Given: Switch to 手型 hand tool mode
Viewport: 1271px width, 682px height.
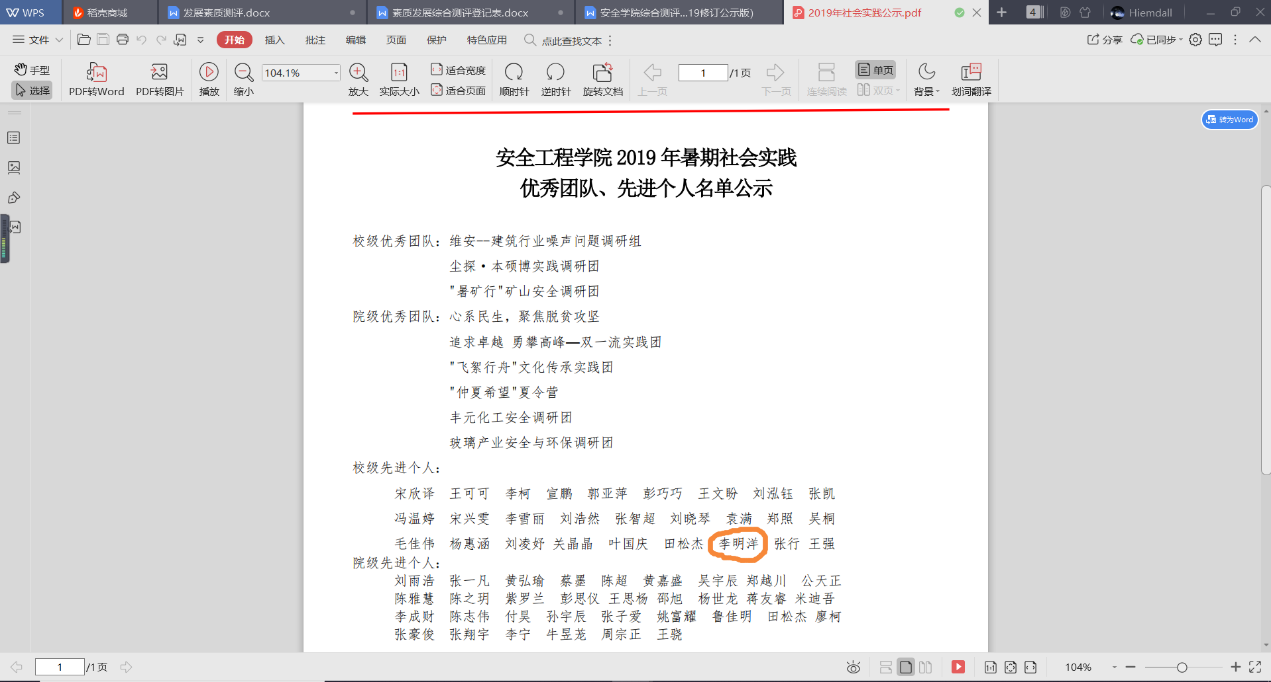Looking at the screenshot, I should coord(33,70).
